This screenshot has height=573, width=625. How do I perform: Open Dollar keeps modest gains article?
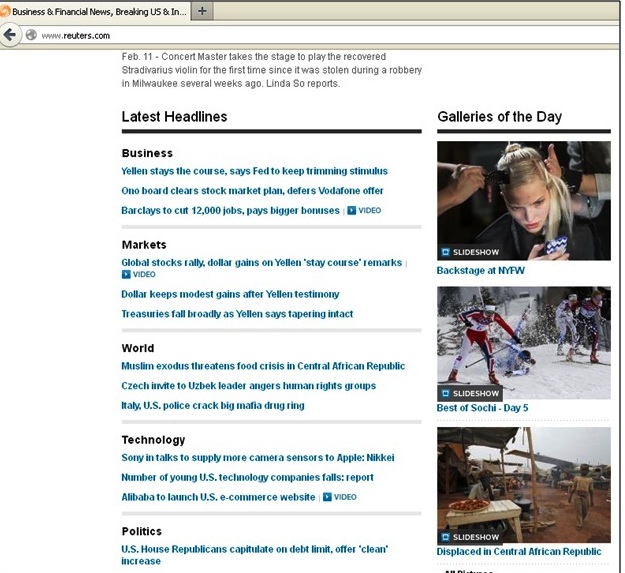pos(230,294)
